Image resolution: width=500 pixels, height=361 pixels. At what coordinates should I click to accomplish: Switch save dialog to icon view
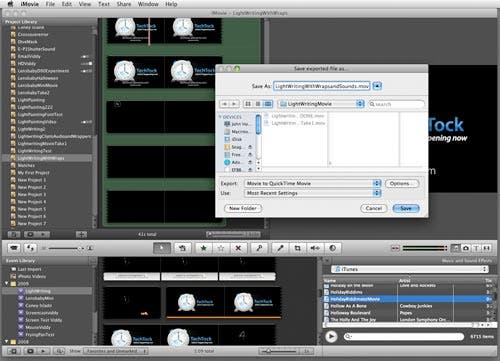(248, 104)
